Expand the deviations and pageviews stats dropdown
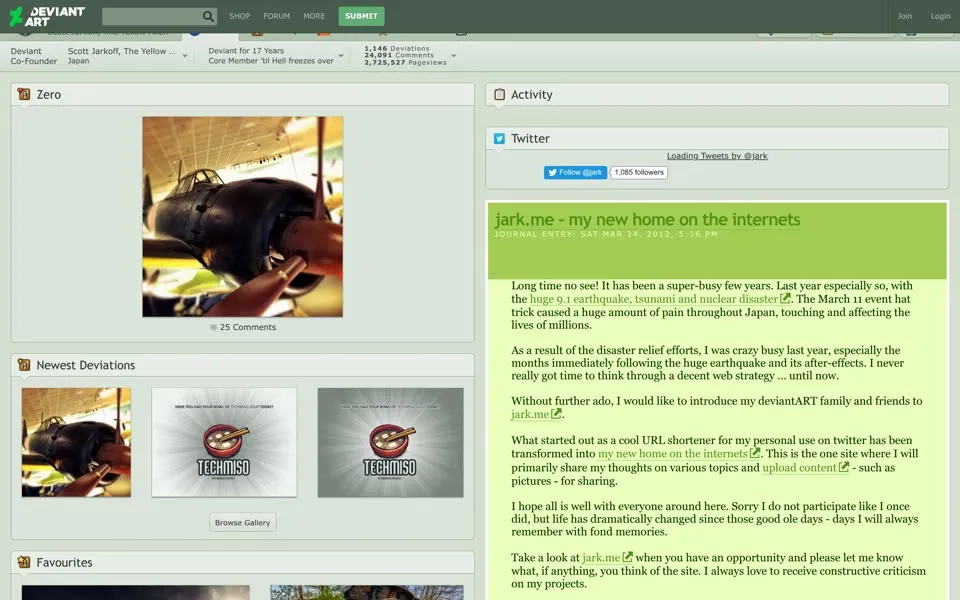 454,56
